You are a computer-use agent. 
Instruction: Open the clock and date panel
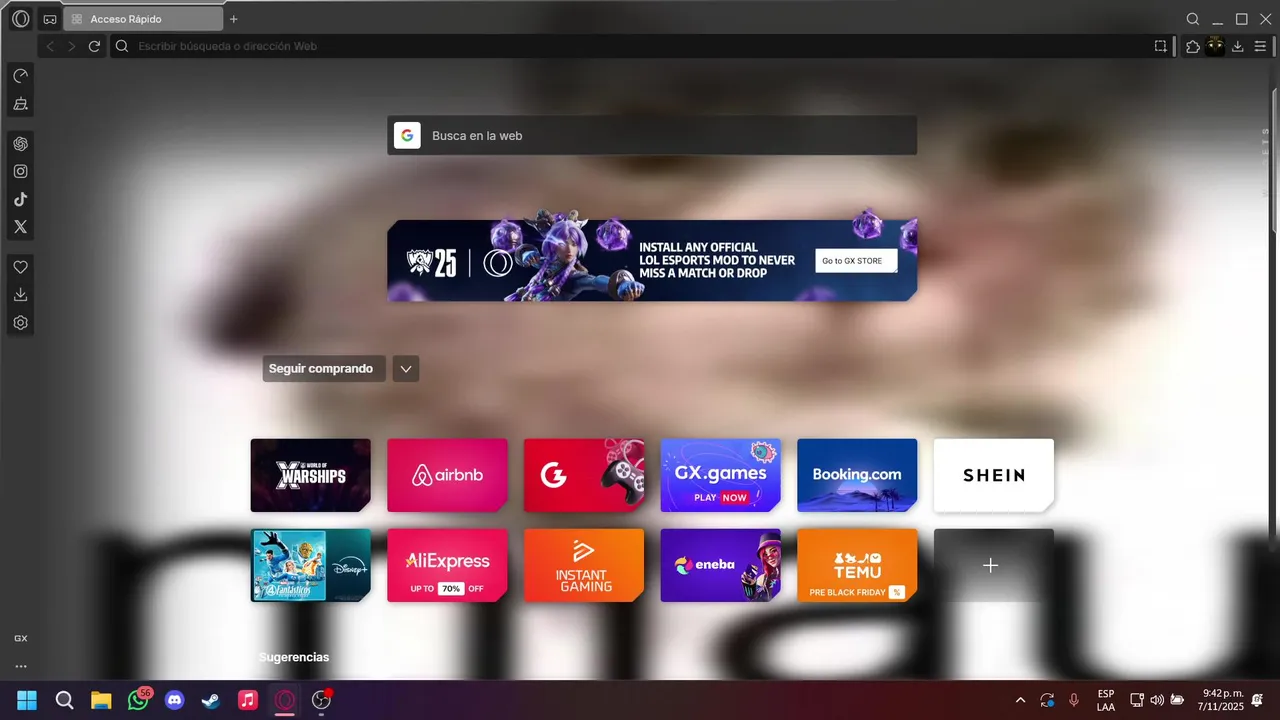click(1222, 700)
